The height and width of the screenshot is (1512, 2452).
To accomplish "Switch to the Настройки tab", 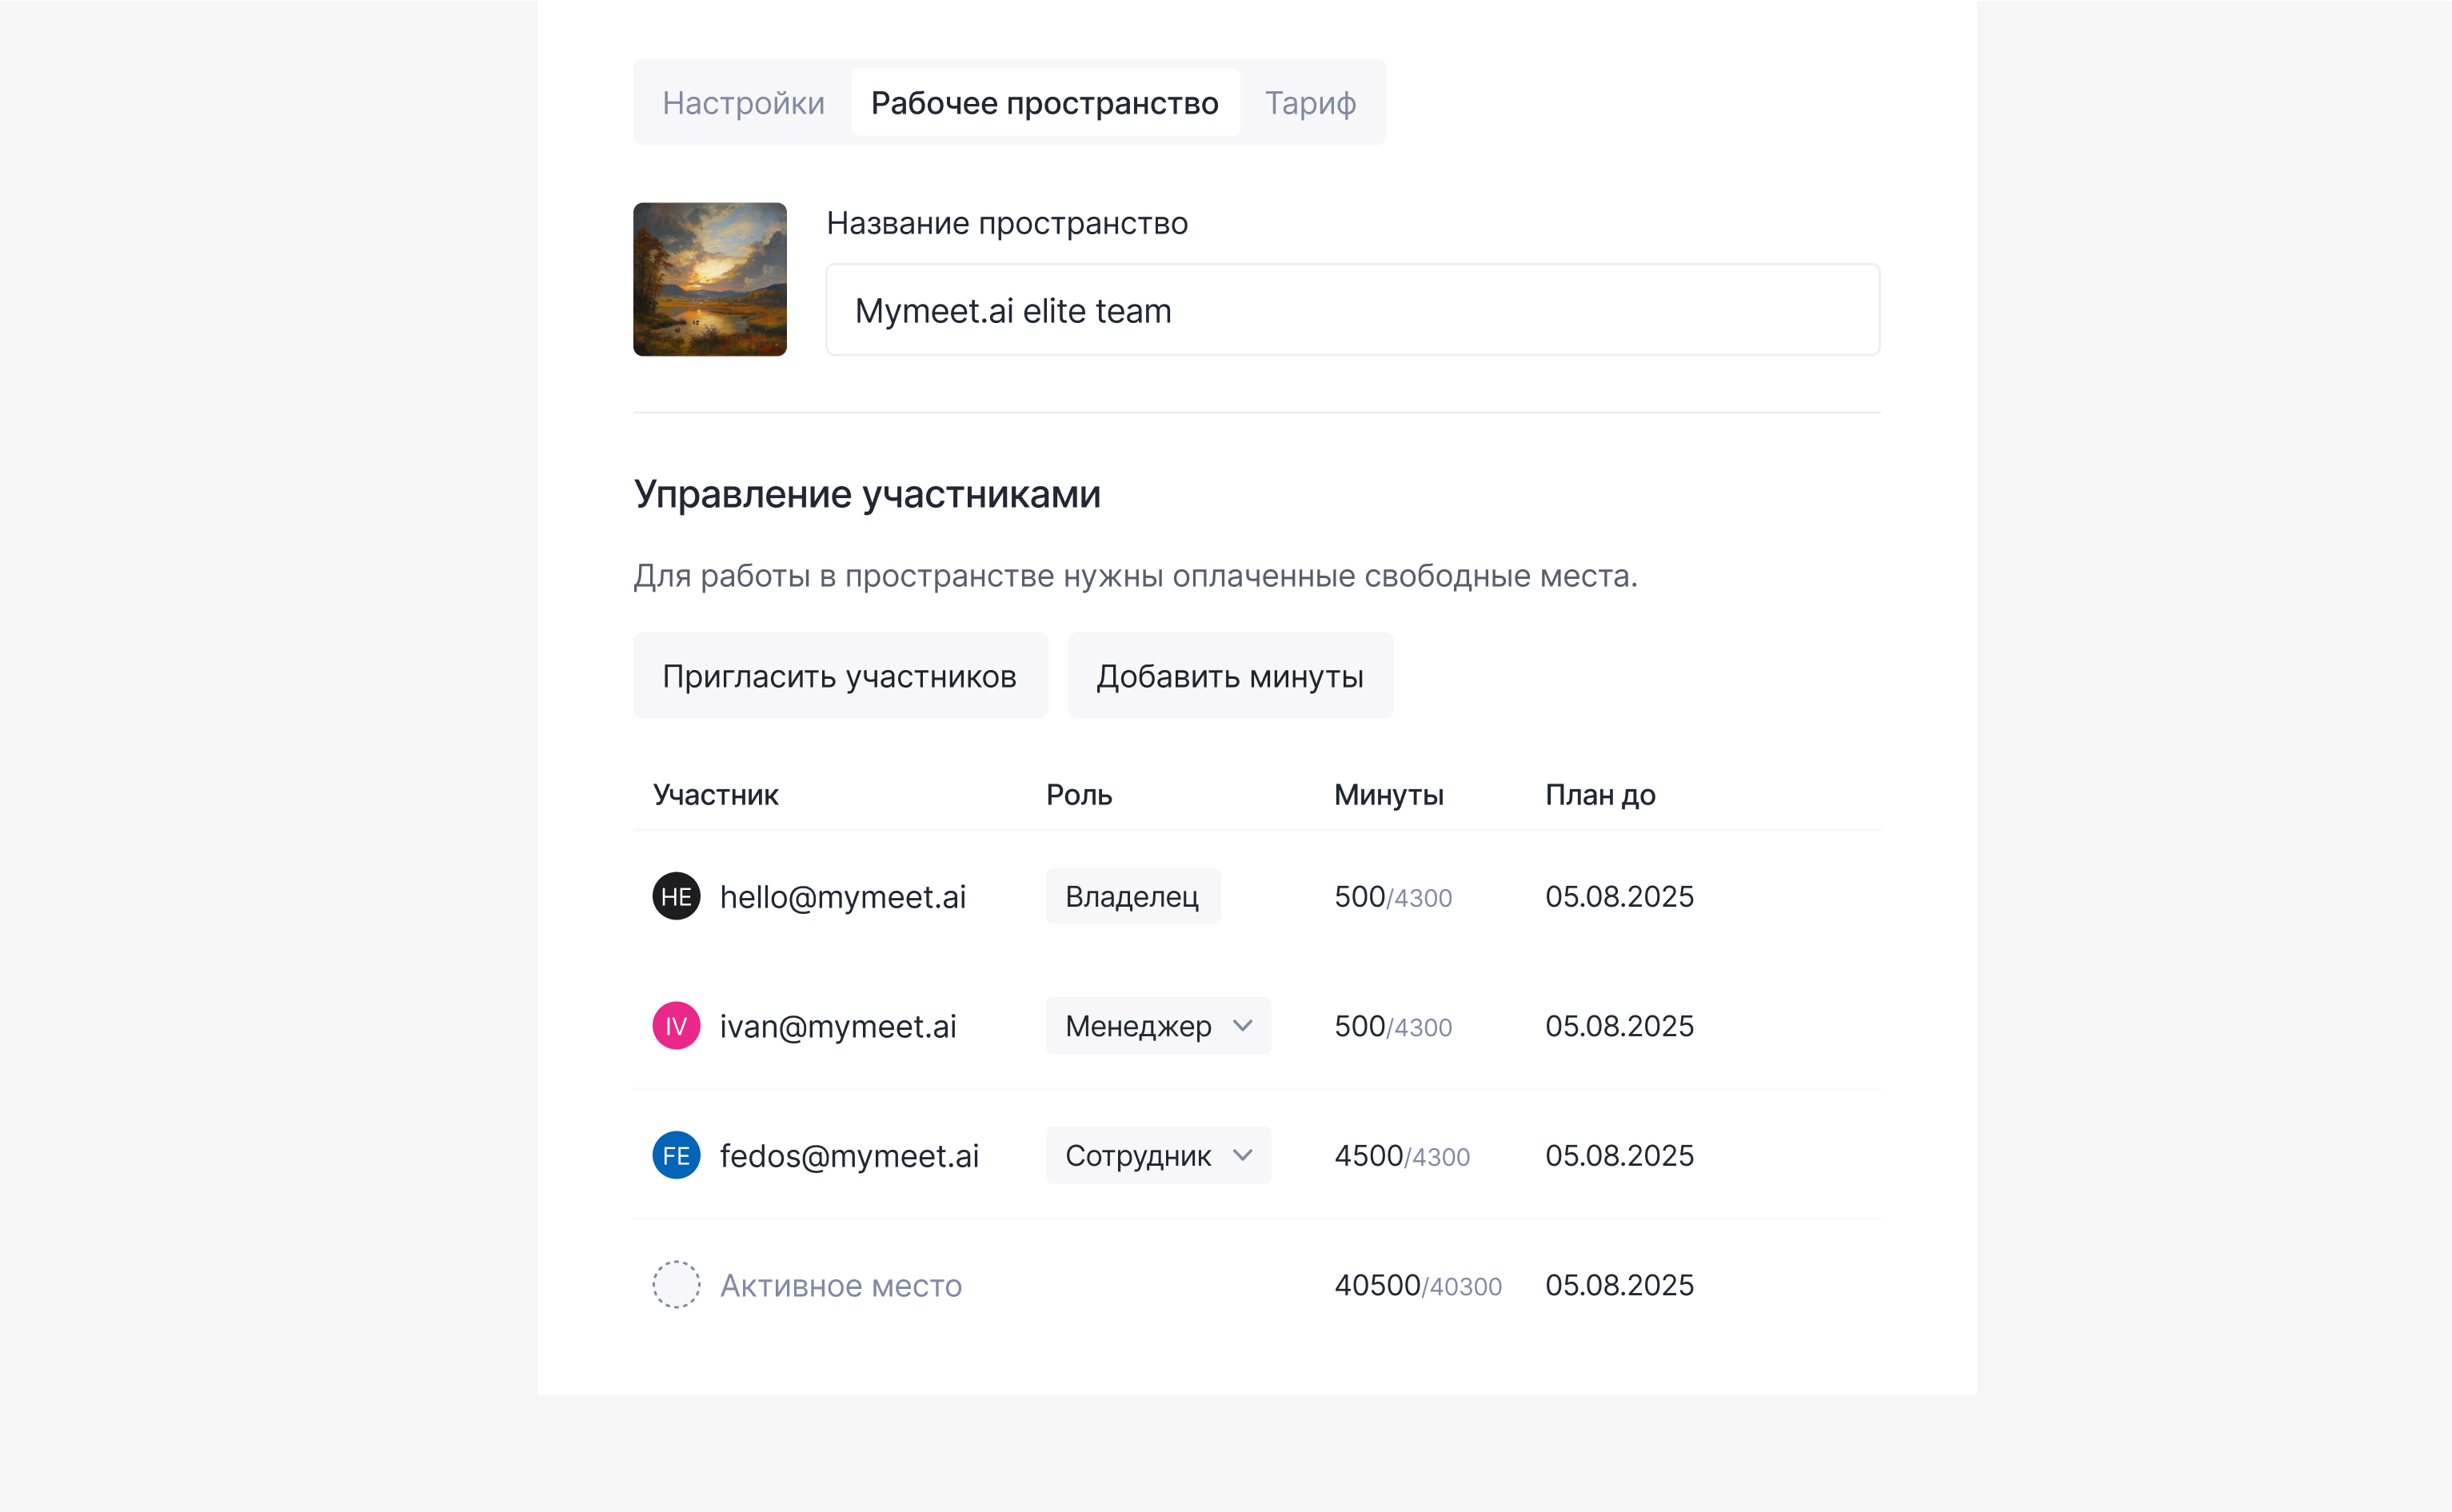I will pos(743,103).
